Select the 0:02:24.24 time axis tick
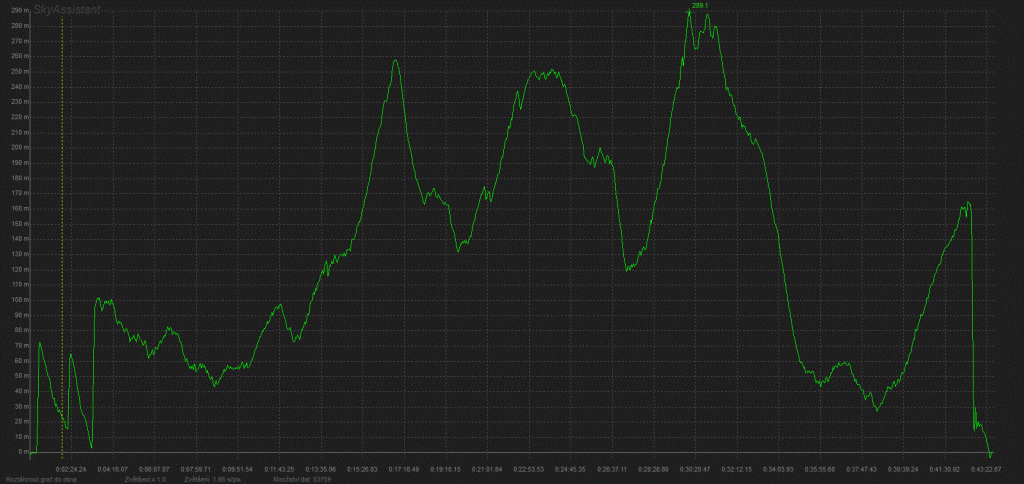This screenshot has height=484, width=1024. point(71,467)
